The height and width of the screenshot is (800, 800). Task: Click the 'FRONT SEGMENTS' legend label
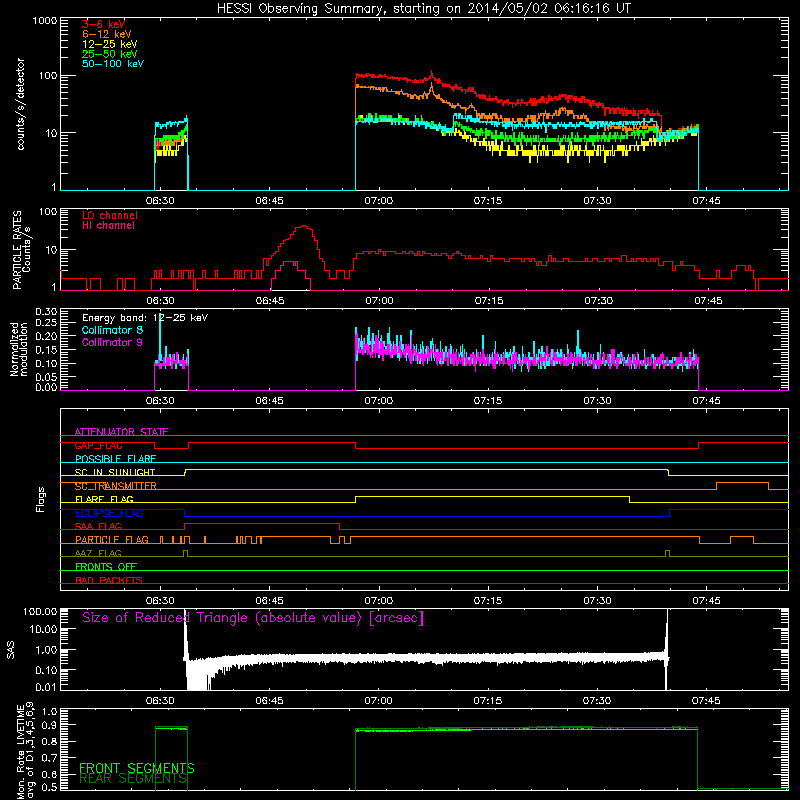pos(137,768)
